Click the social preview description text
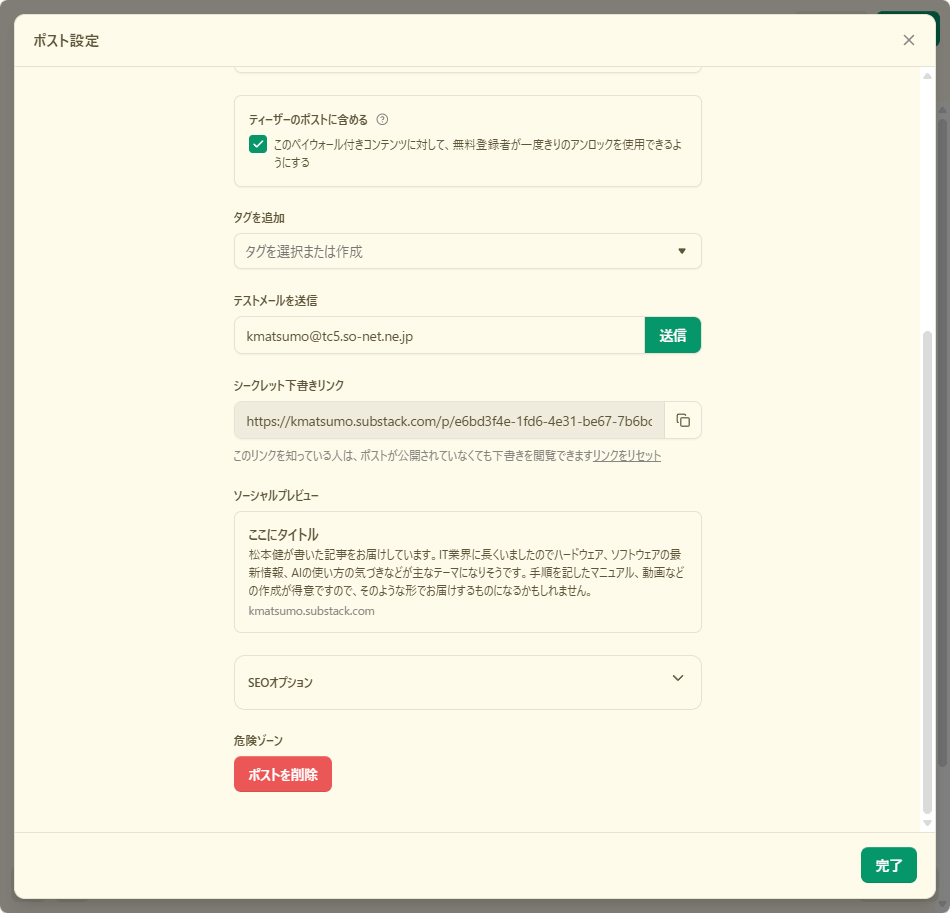This screenshot has height=913, width=950. (466, 573)
